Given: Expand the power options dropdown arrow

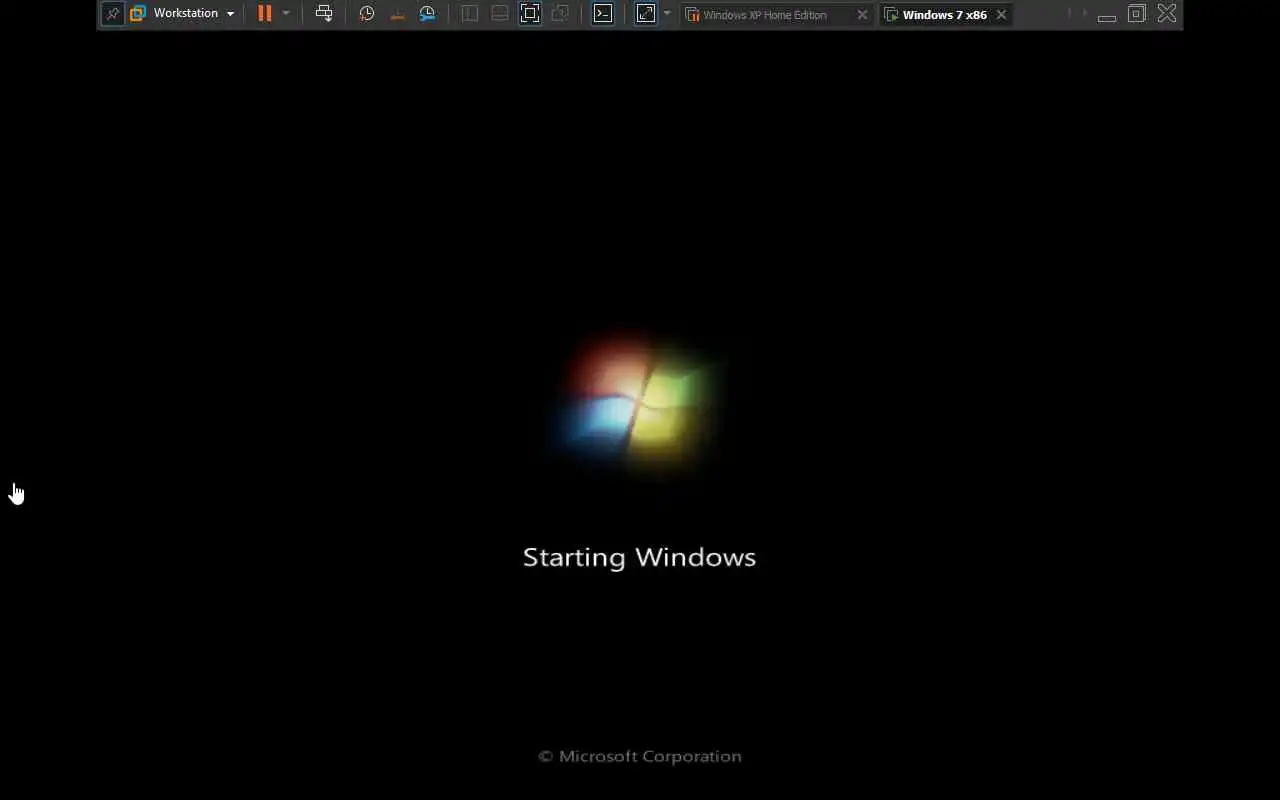Looking at the screenshot, I should 286,14.
